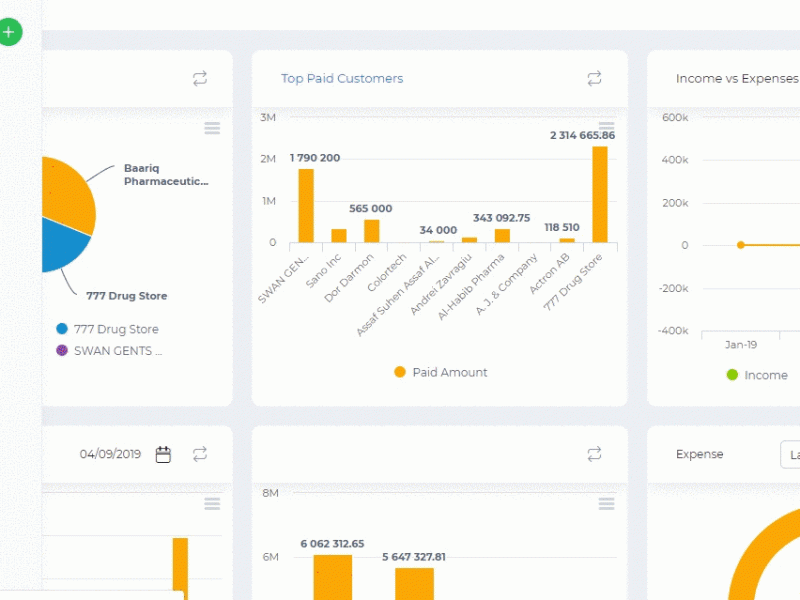Click the Dor Darmon bar
Screen dimensions: 800x600
point(371,231)
